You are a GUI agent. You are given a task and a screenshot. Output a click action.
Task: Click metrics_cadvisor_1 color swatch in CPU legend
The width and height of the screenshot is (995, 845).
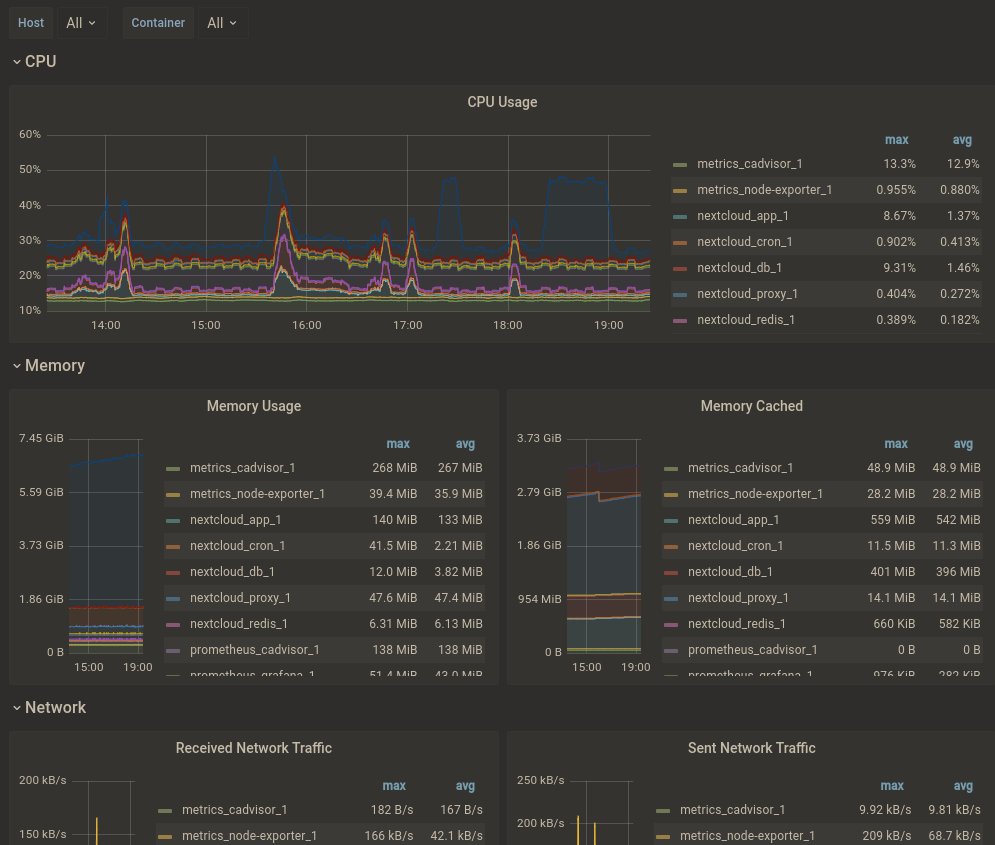[680, 165]
